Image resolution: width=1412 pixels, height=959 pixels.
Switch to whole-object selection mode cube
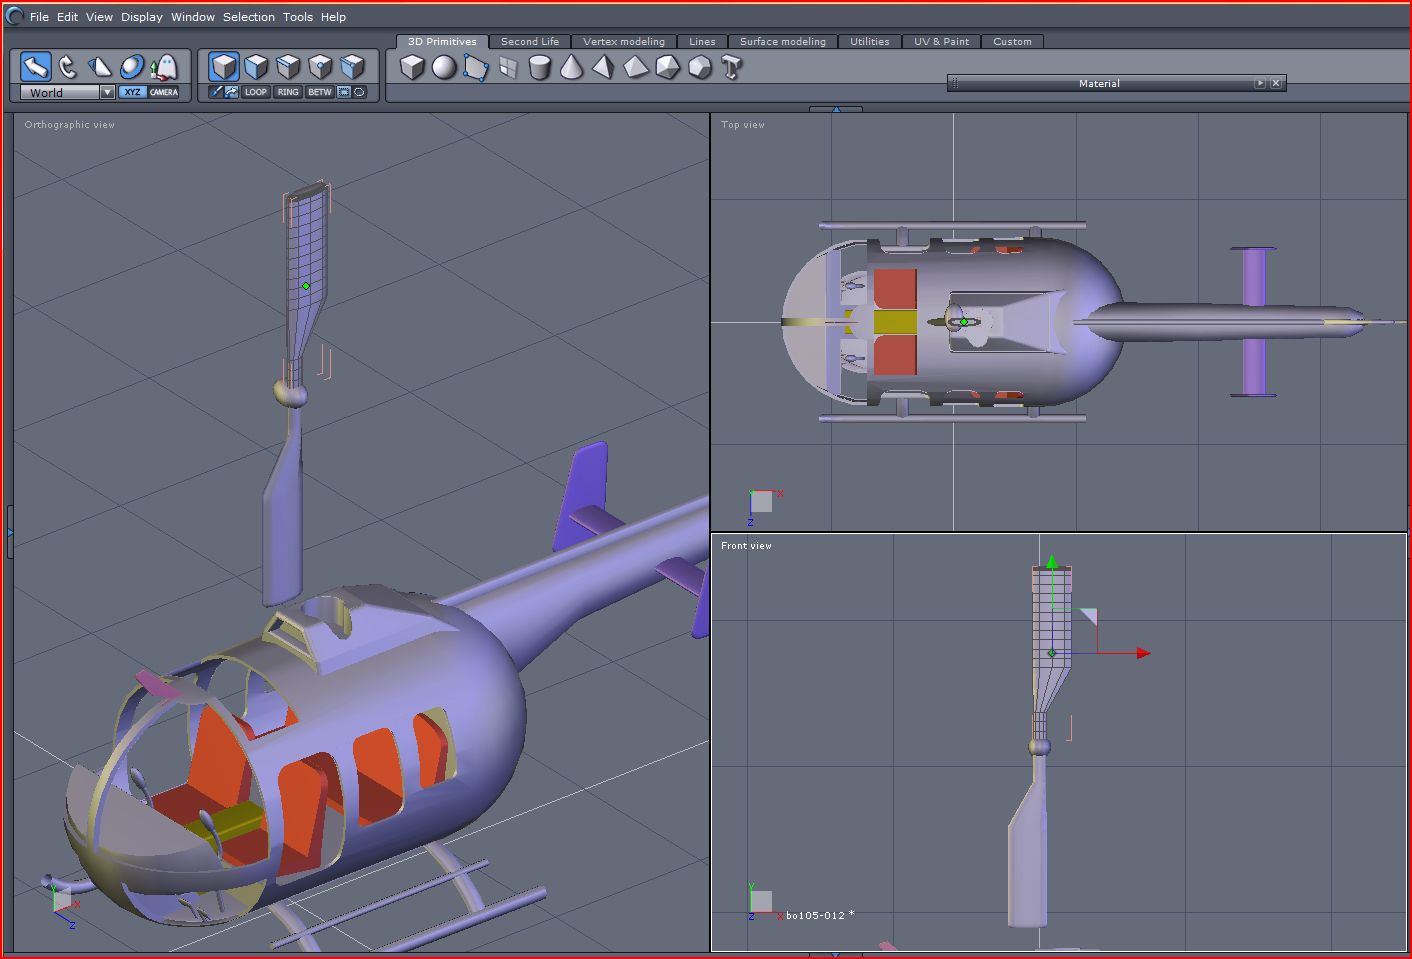[224, 67]
